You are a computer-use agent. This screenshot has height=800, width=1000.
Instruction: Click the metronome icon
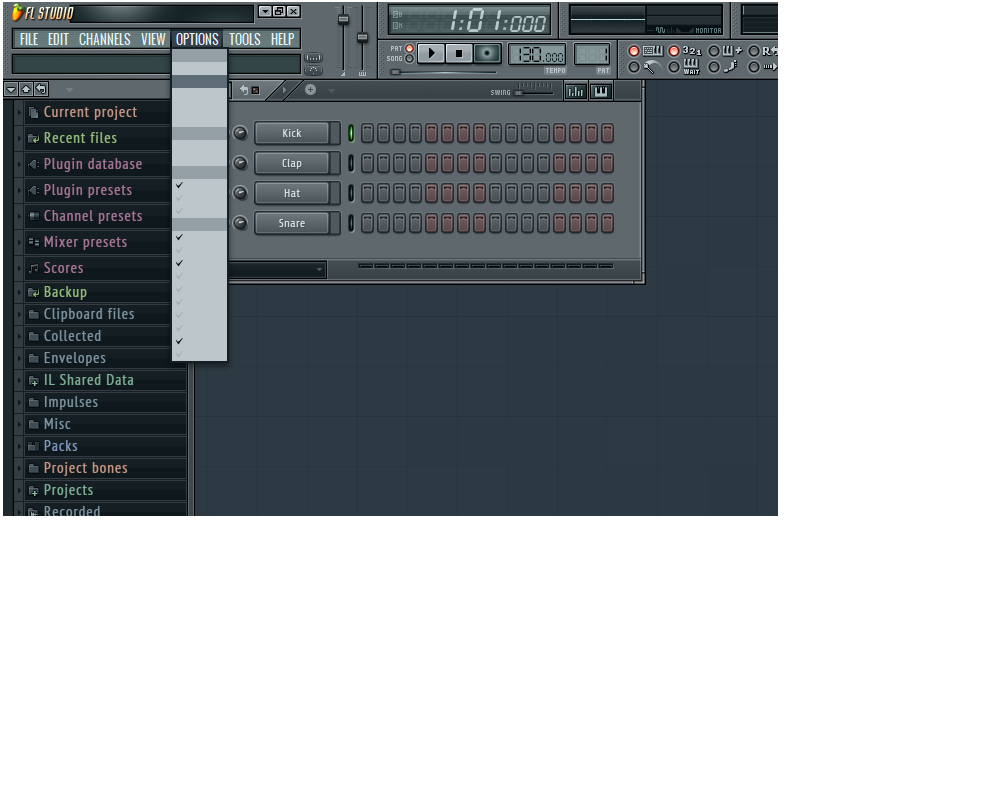652,67
